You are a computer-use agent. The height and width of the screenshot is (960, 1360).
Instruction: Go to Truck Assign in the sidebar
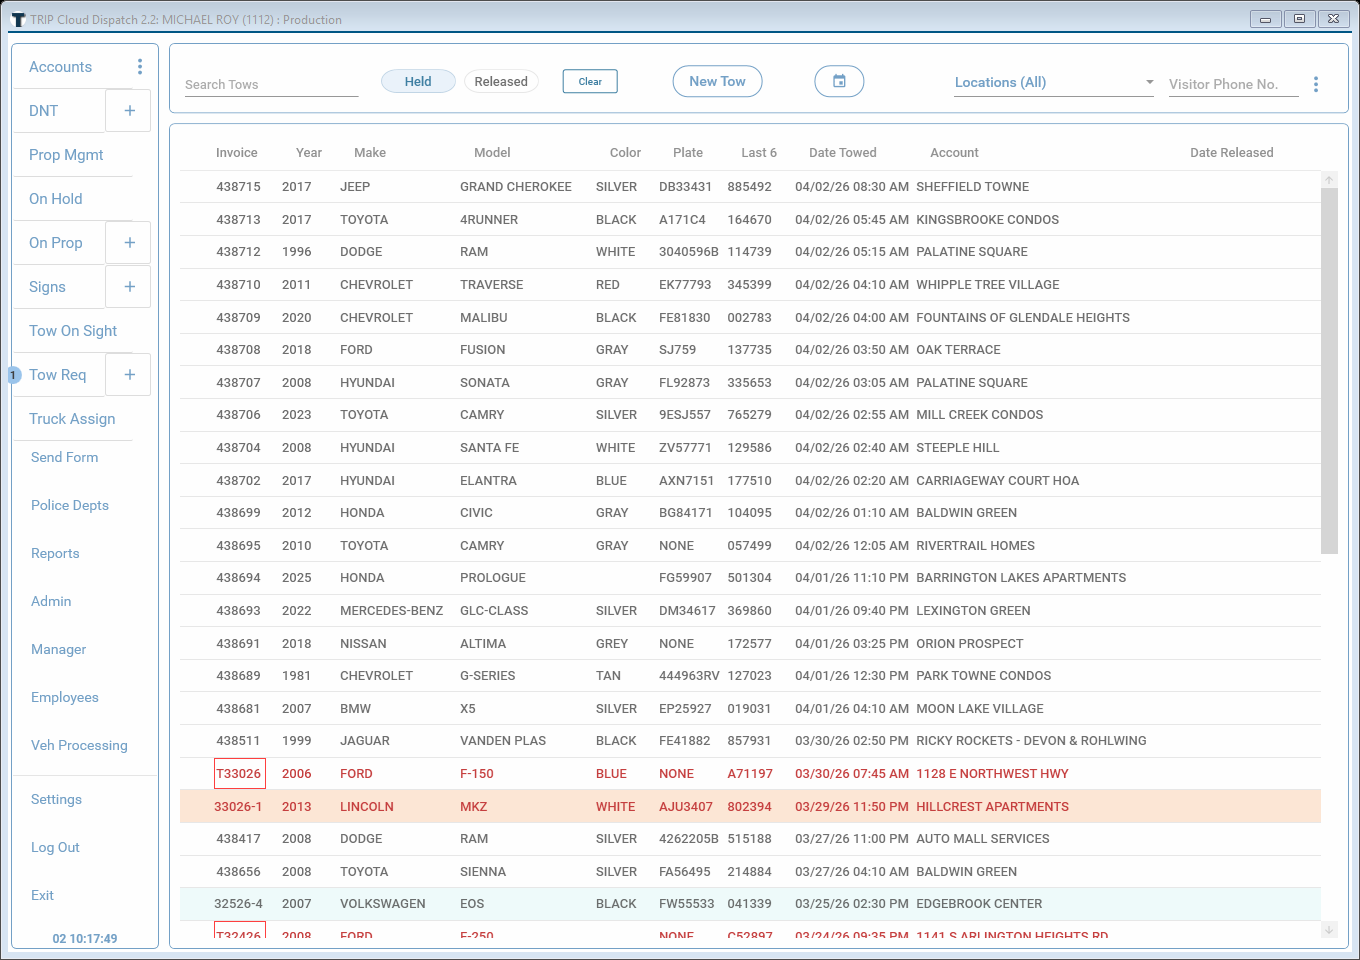coord(72,419)
